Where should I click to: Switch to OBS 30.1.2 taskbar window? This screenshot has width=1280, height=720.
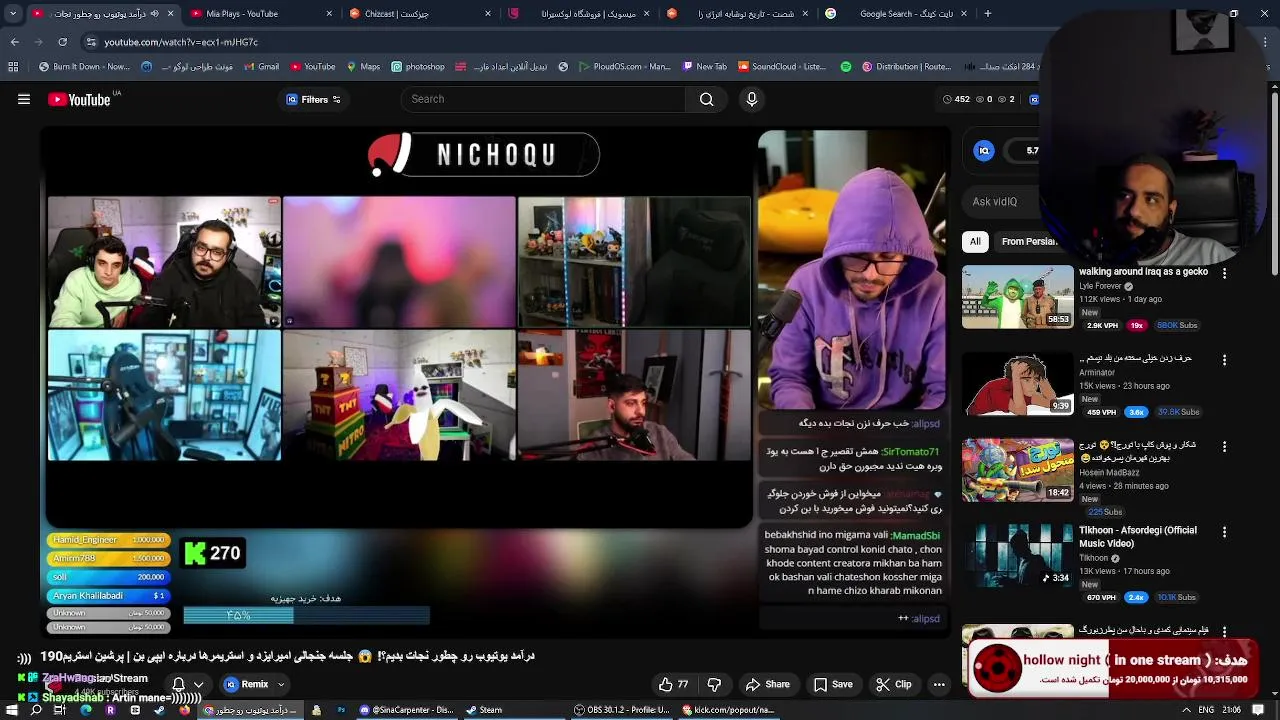[622, 710]
